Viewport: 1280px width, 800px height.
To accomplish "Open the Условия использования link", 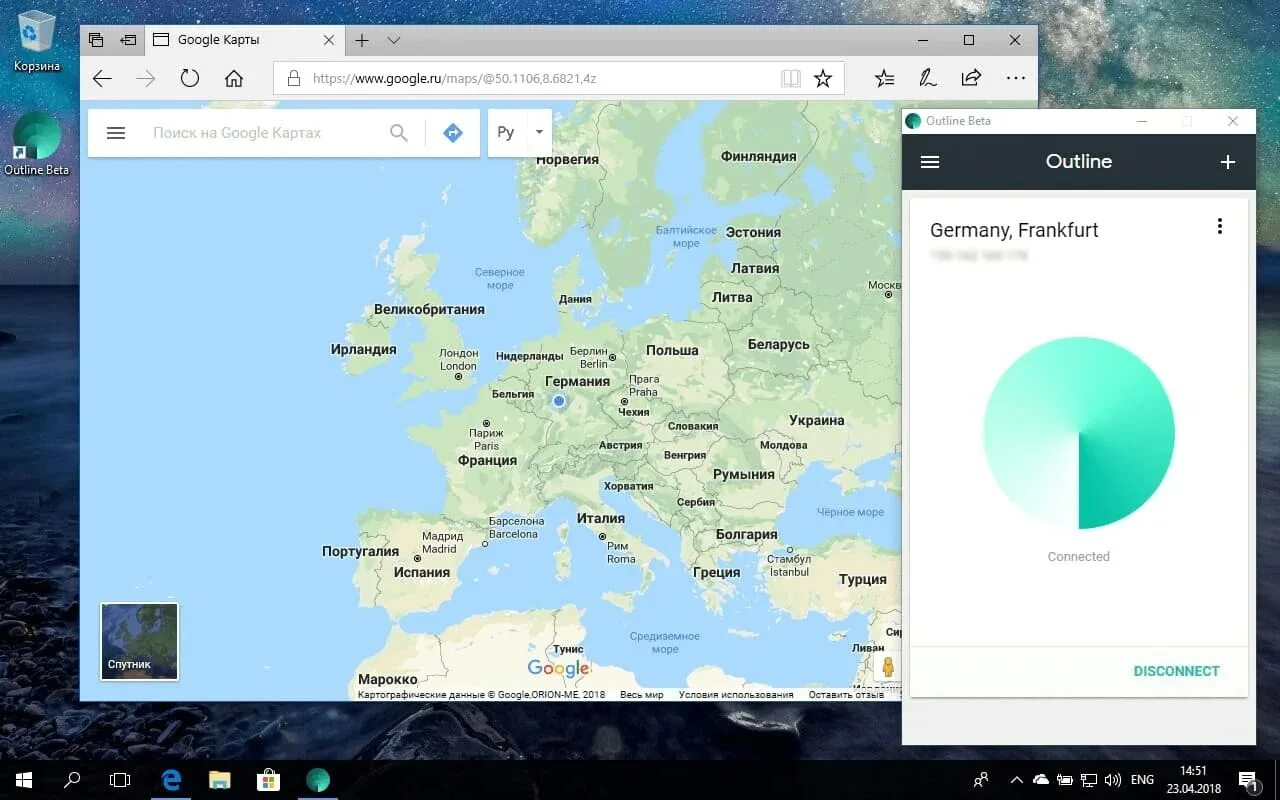I will (736, 694).
